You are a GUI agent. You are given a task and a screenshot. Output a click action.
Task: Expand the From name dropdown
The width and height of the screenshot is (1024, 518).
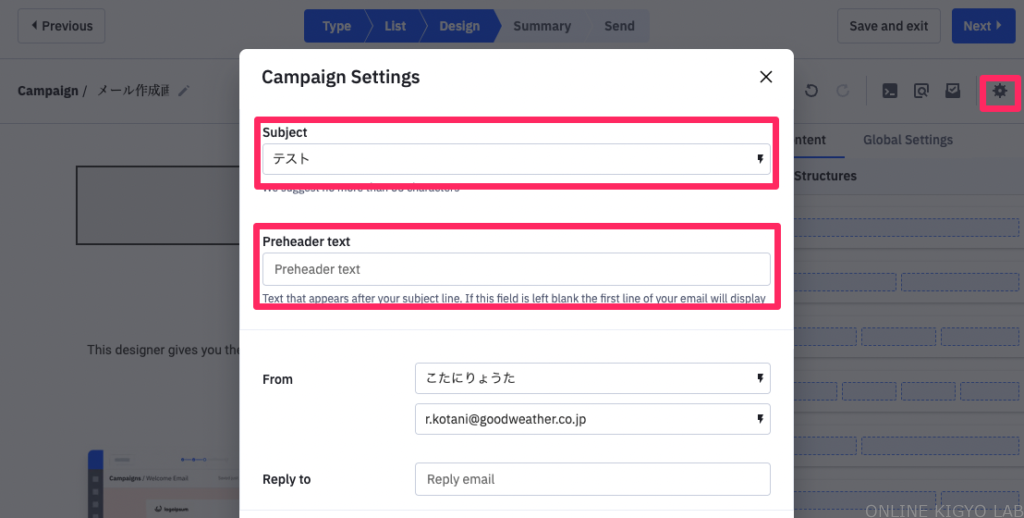(x=760, y=379)
